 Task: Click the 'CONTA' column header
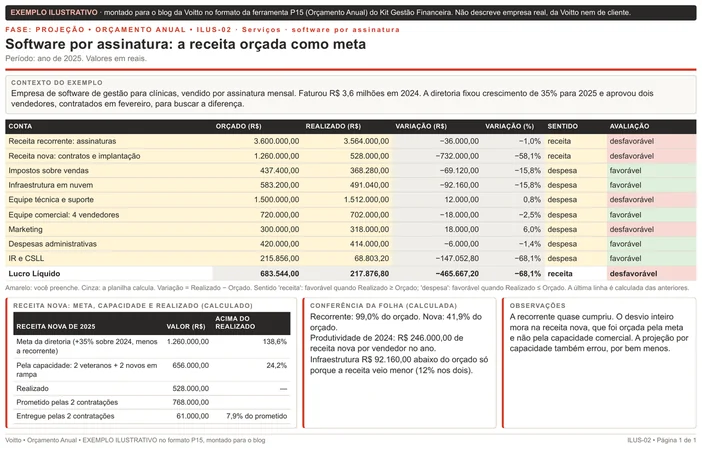point(20,126)
